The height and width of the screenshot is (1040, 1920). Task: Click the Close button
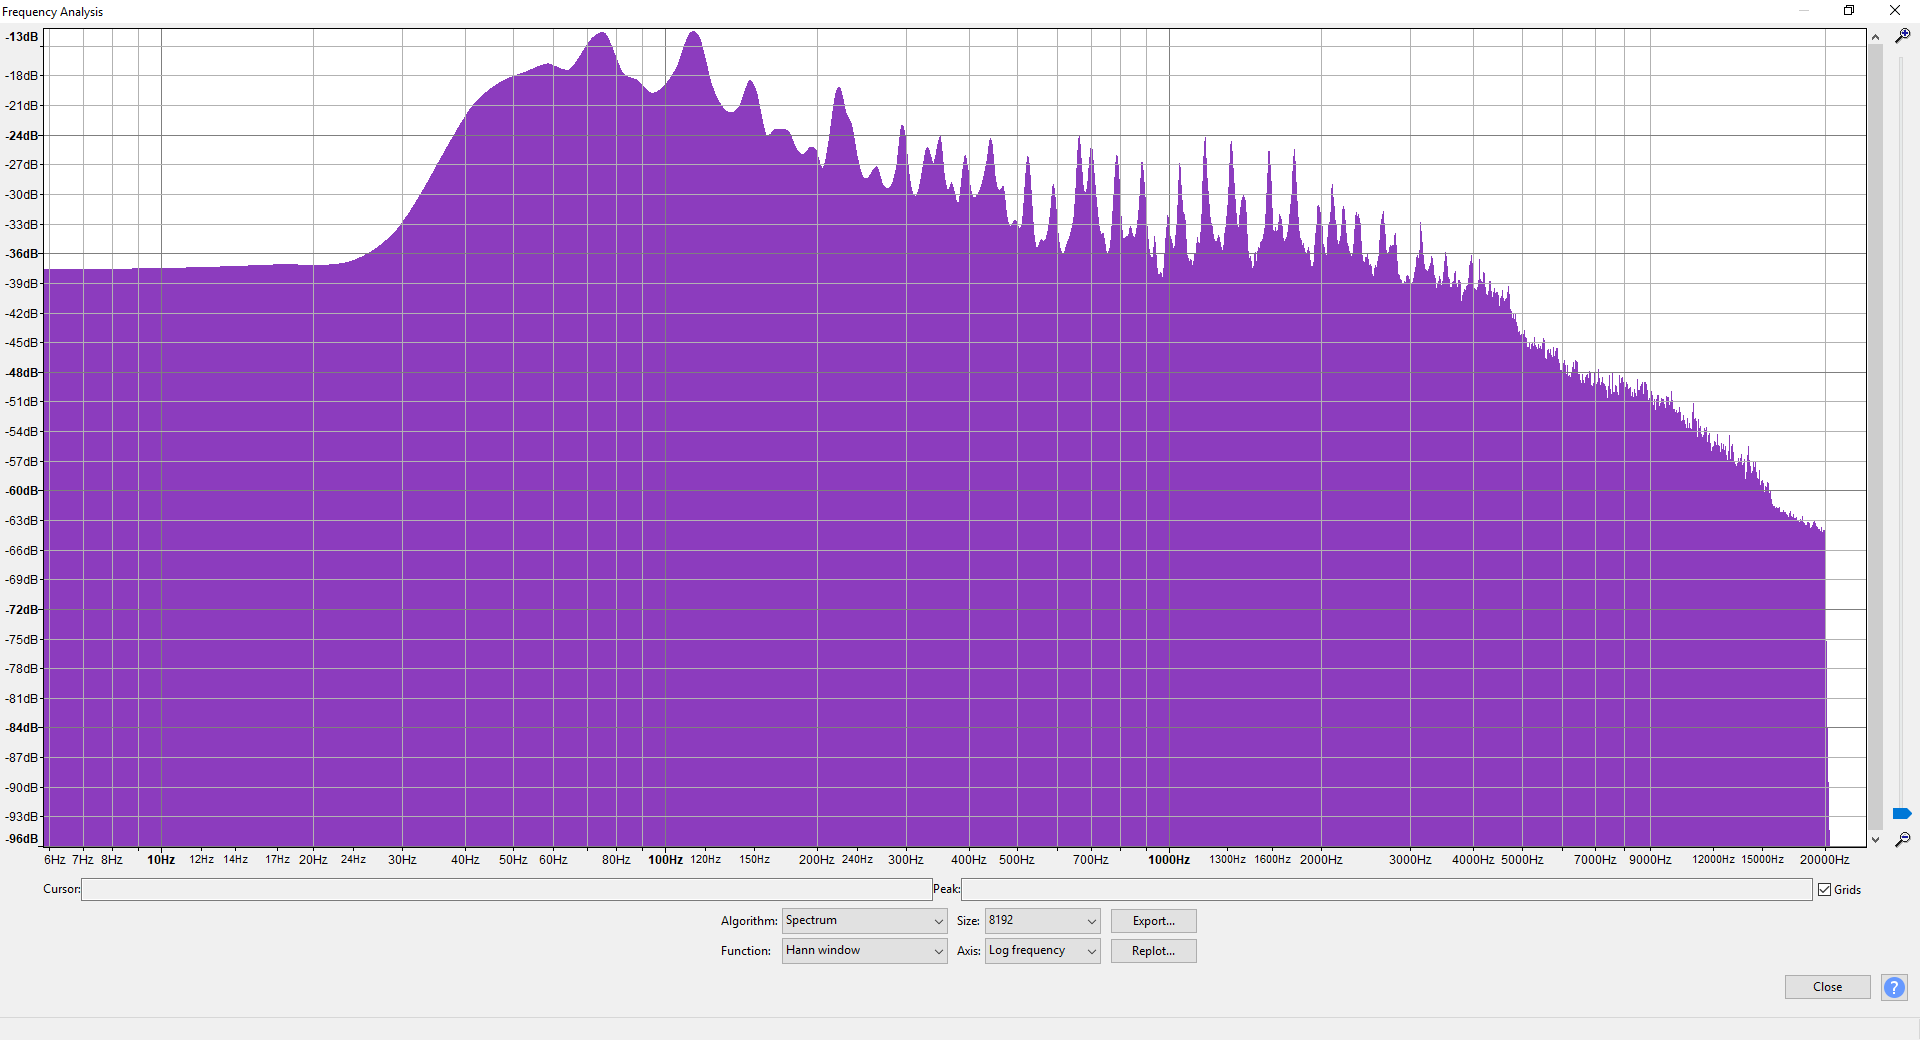[1827, 987]
